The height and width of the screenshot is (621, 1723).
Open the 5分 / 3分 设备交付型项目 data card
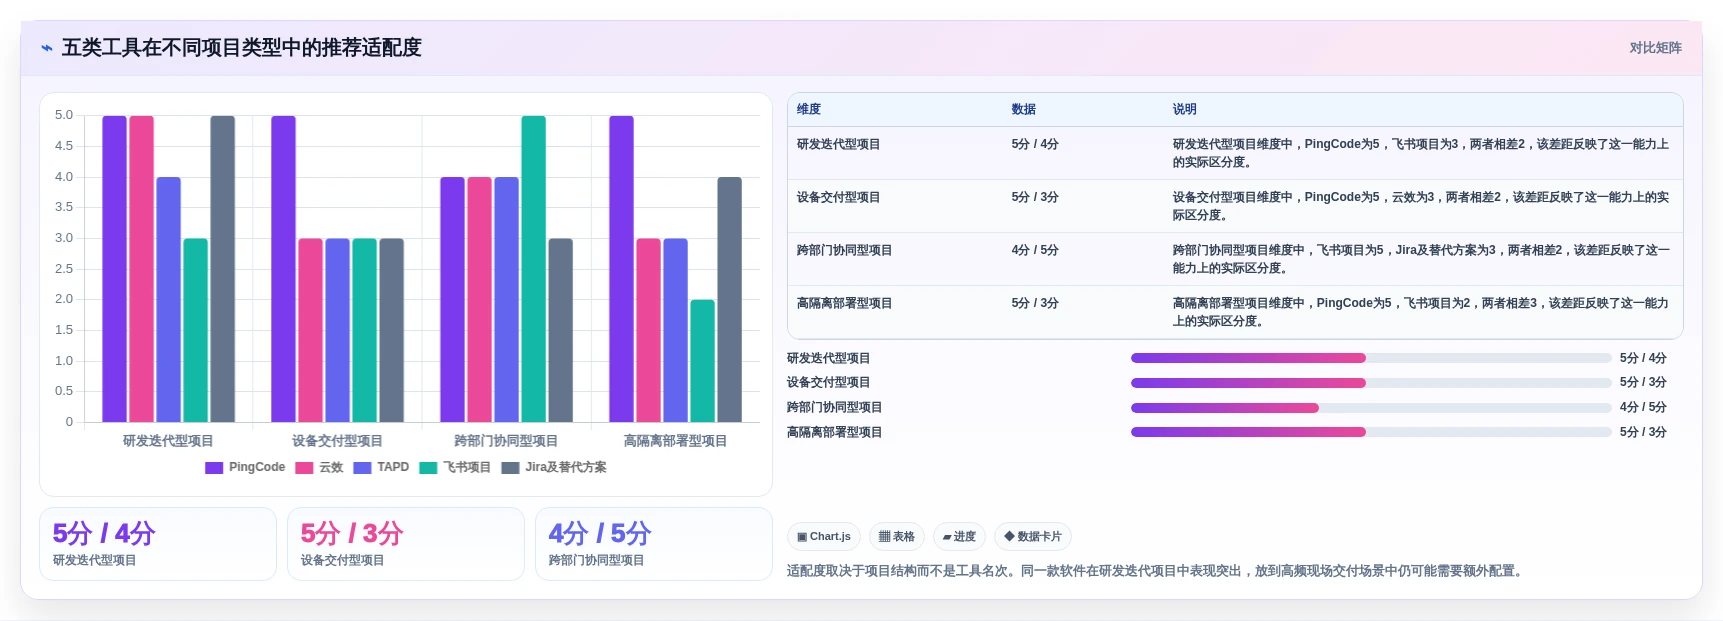(x=406, y=544)
